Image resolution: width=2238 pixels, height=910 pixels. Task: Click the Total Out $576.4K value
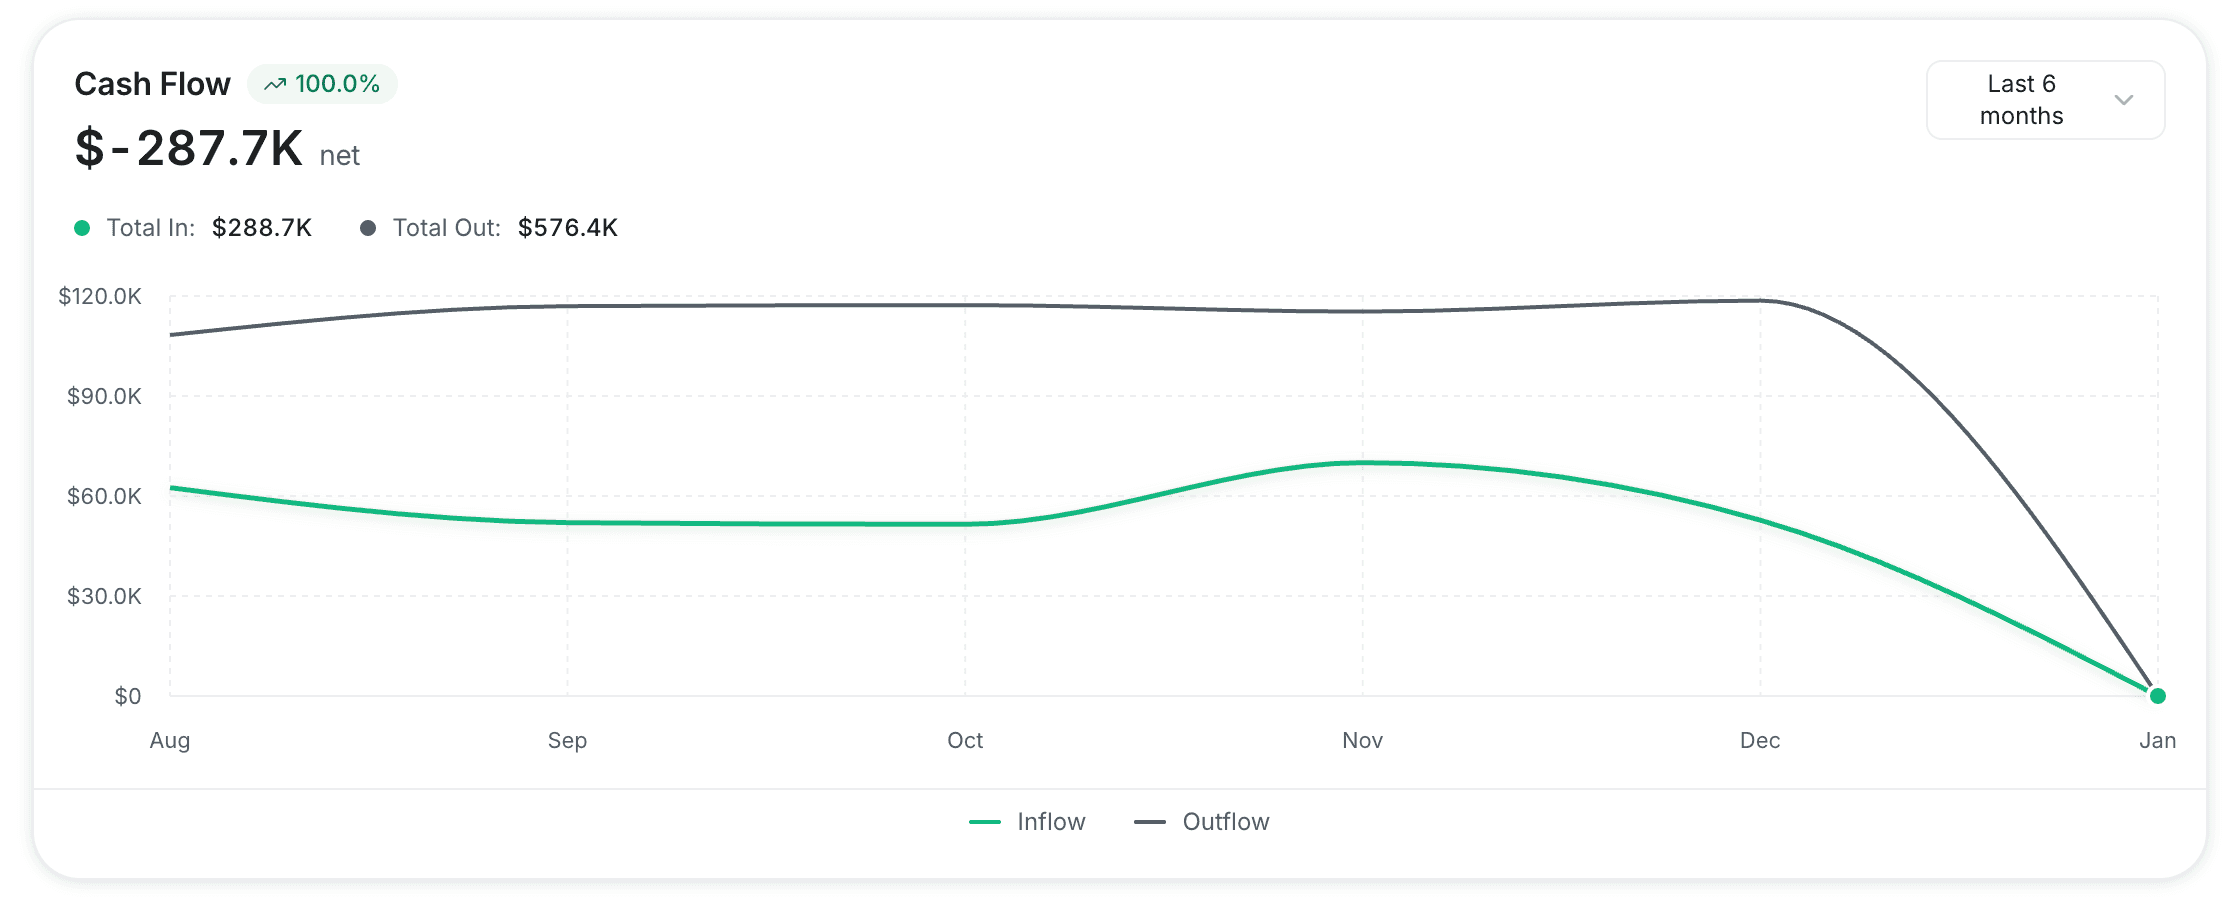pyautogui.click(x=567, y=228)
